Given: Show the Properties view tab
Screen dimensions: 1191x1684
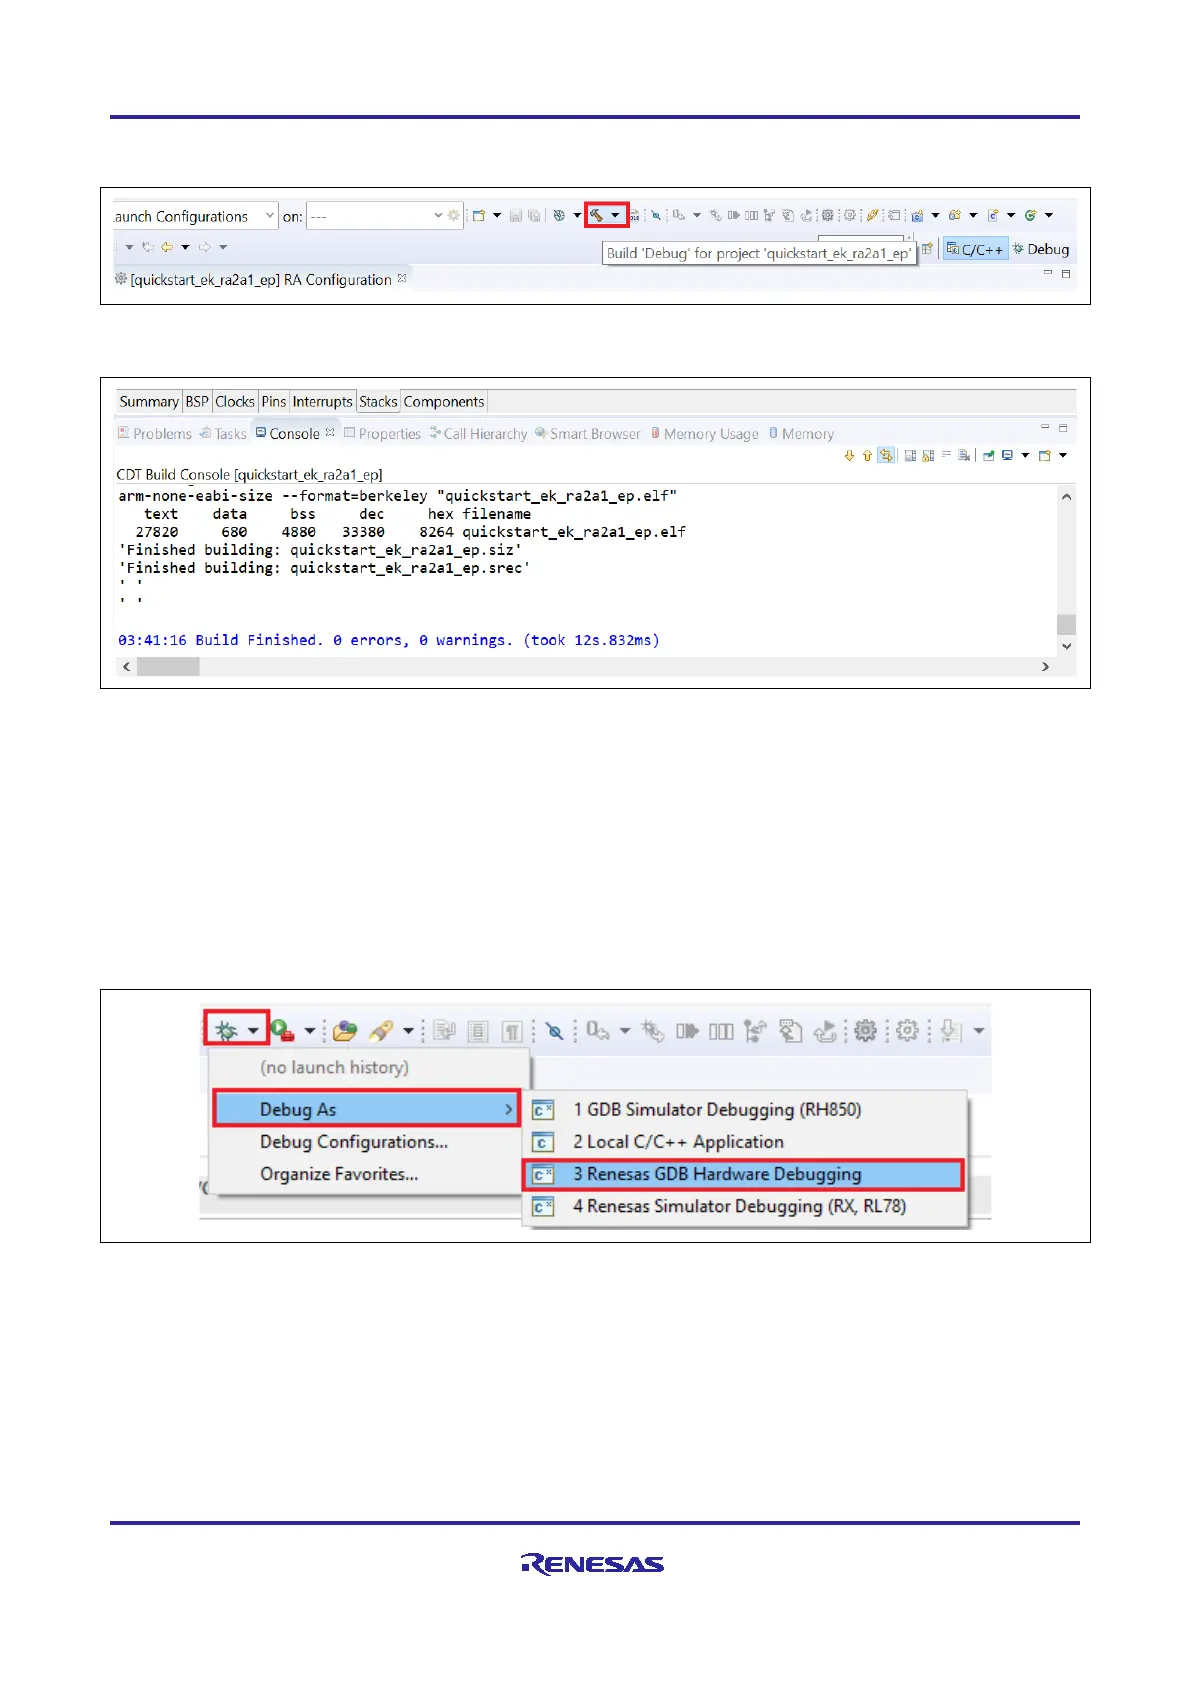Looking at the screenshot, I should coord(382,433).
